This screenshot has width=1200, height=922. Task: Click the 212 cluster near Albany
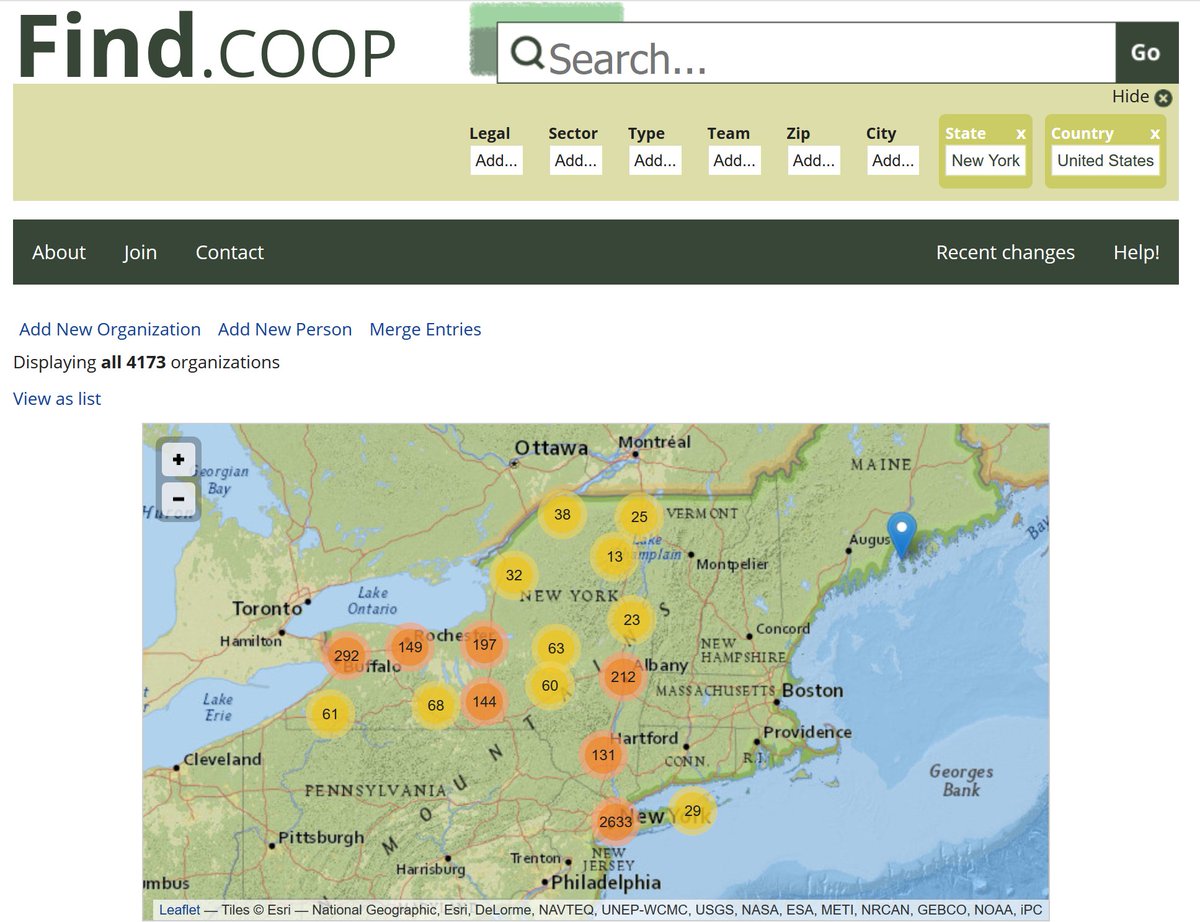(x=622, y=677)
